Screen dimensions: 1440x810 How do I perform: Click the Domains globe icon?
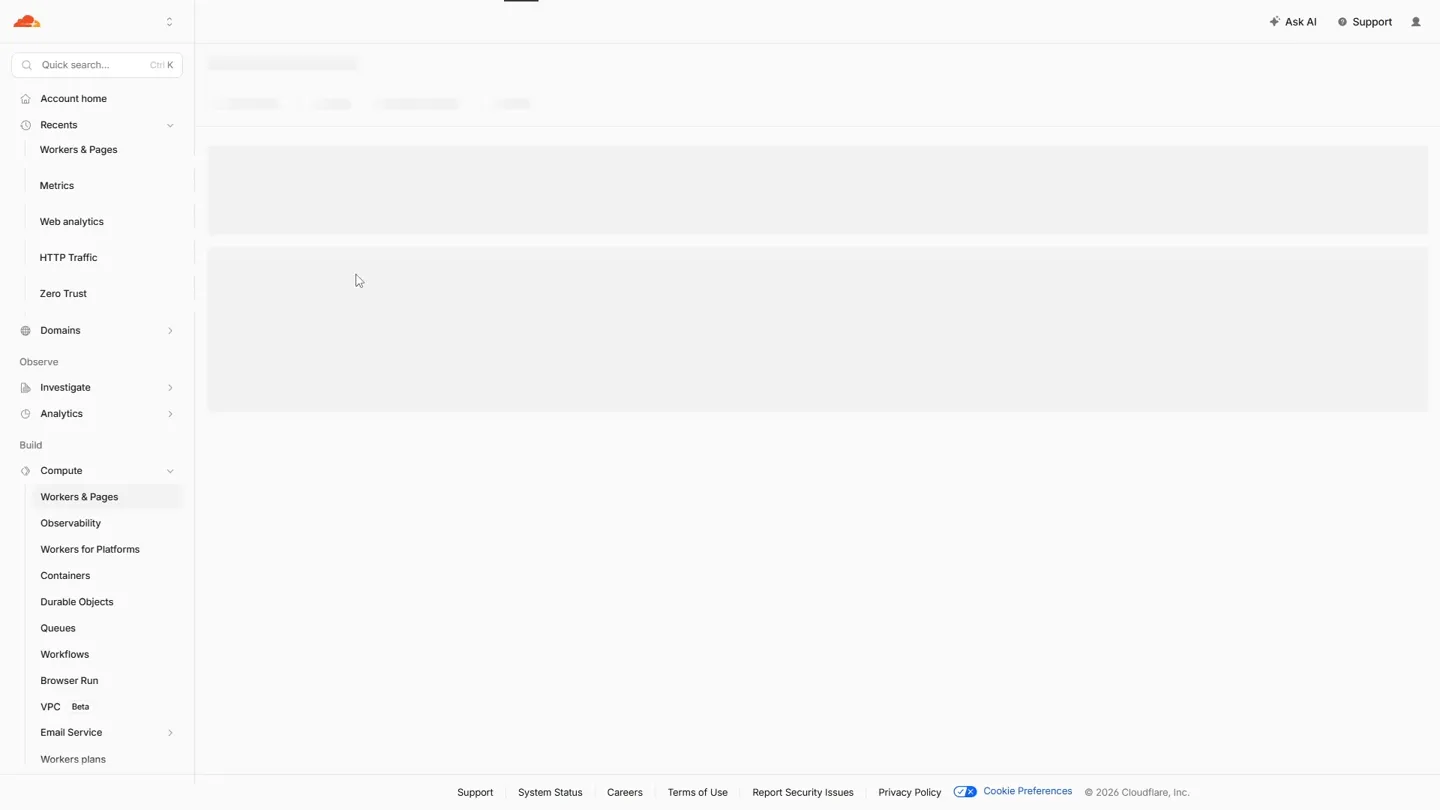26,331
